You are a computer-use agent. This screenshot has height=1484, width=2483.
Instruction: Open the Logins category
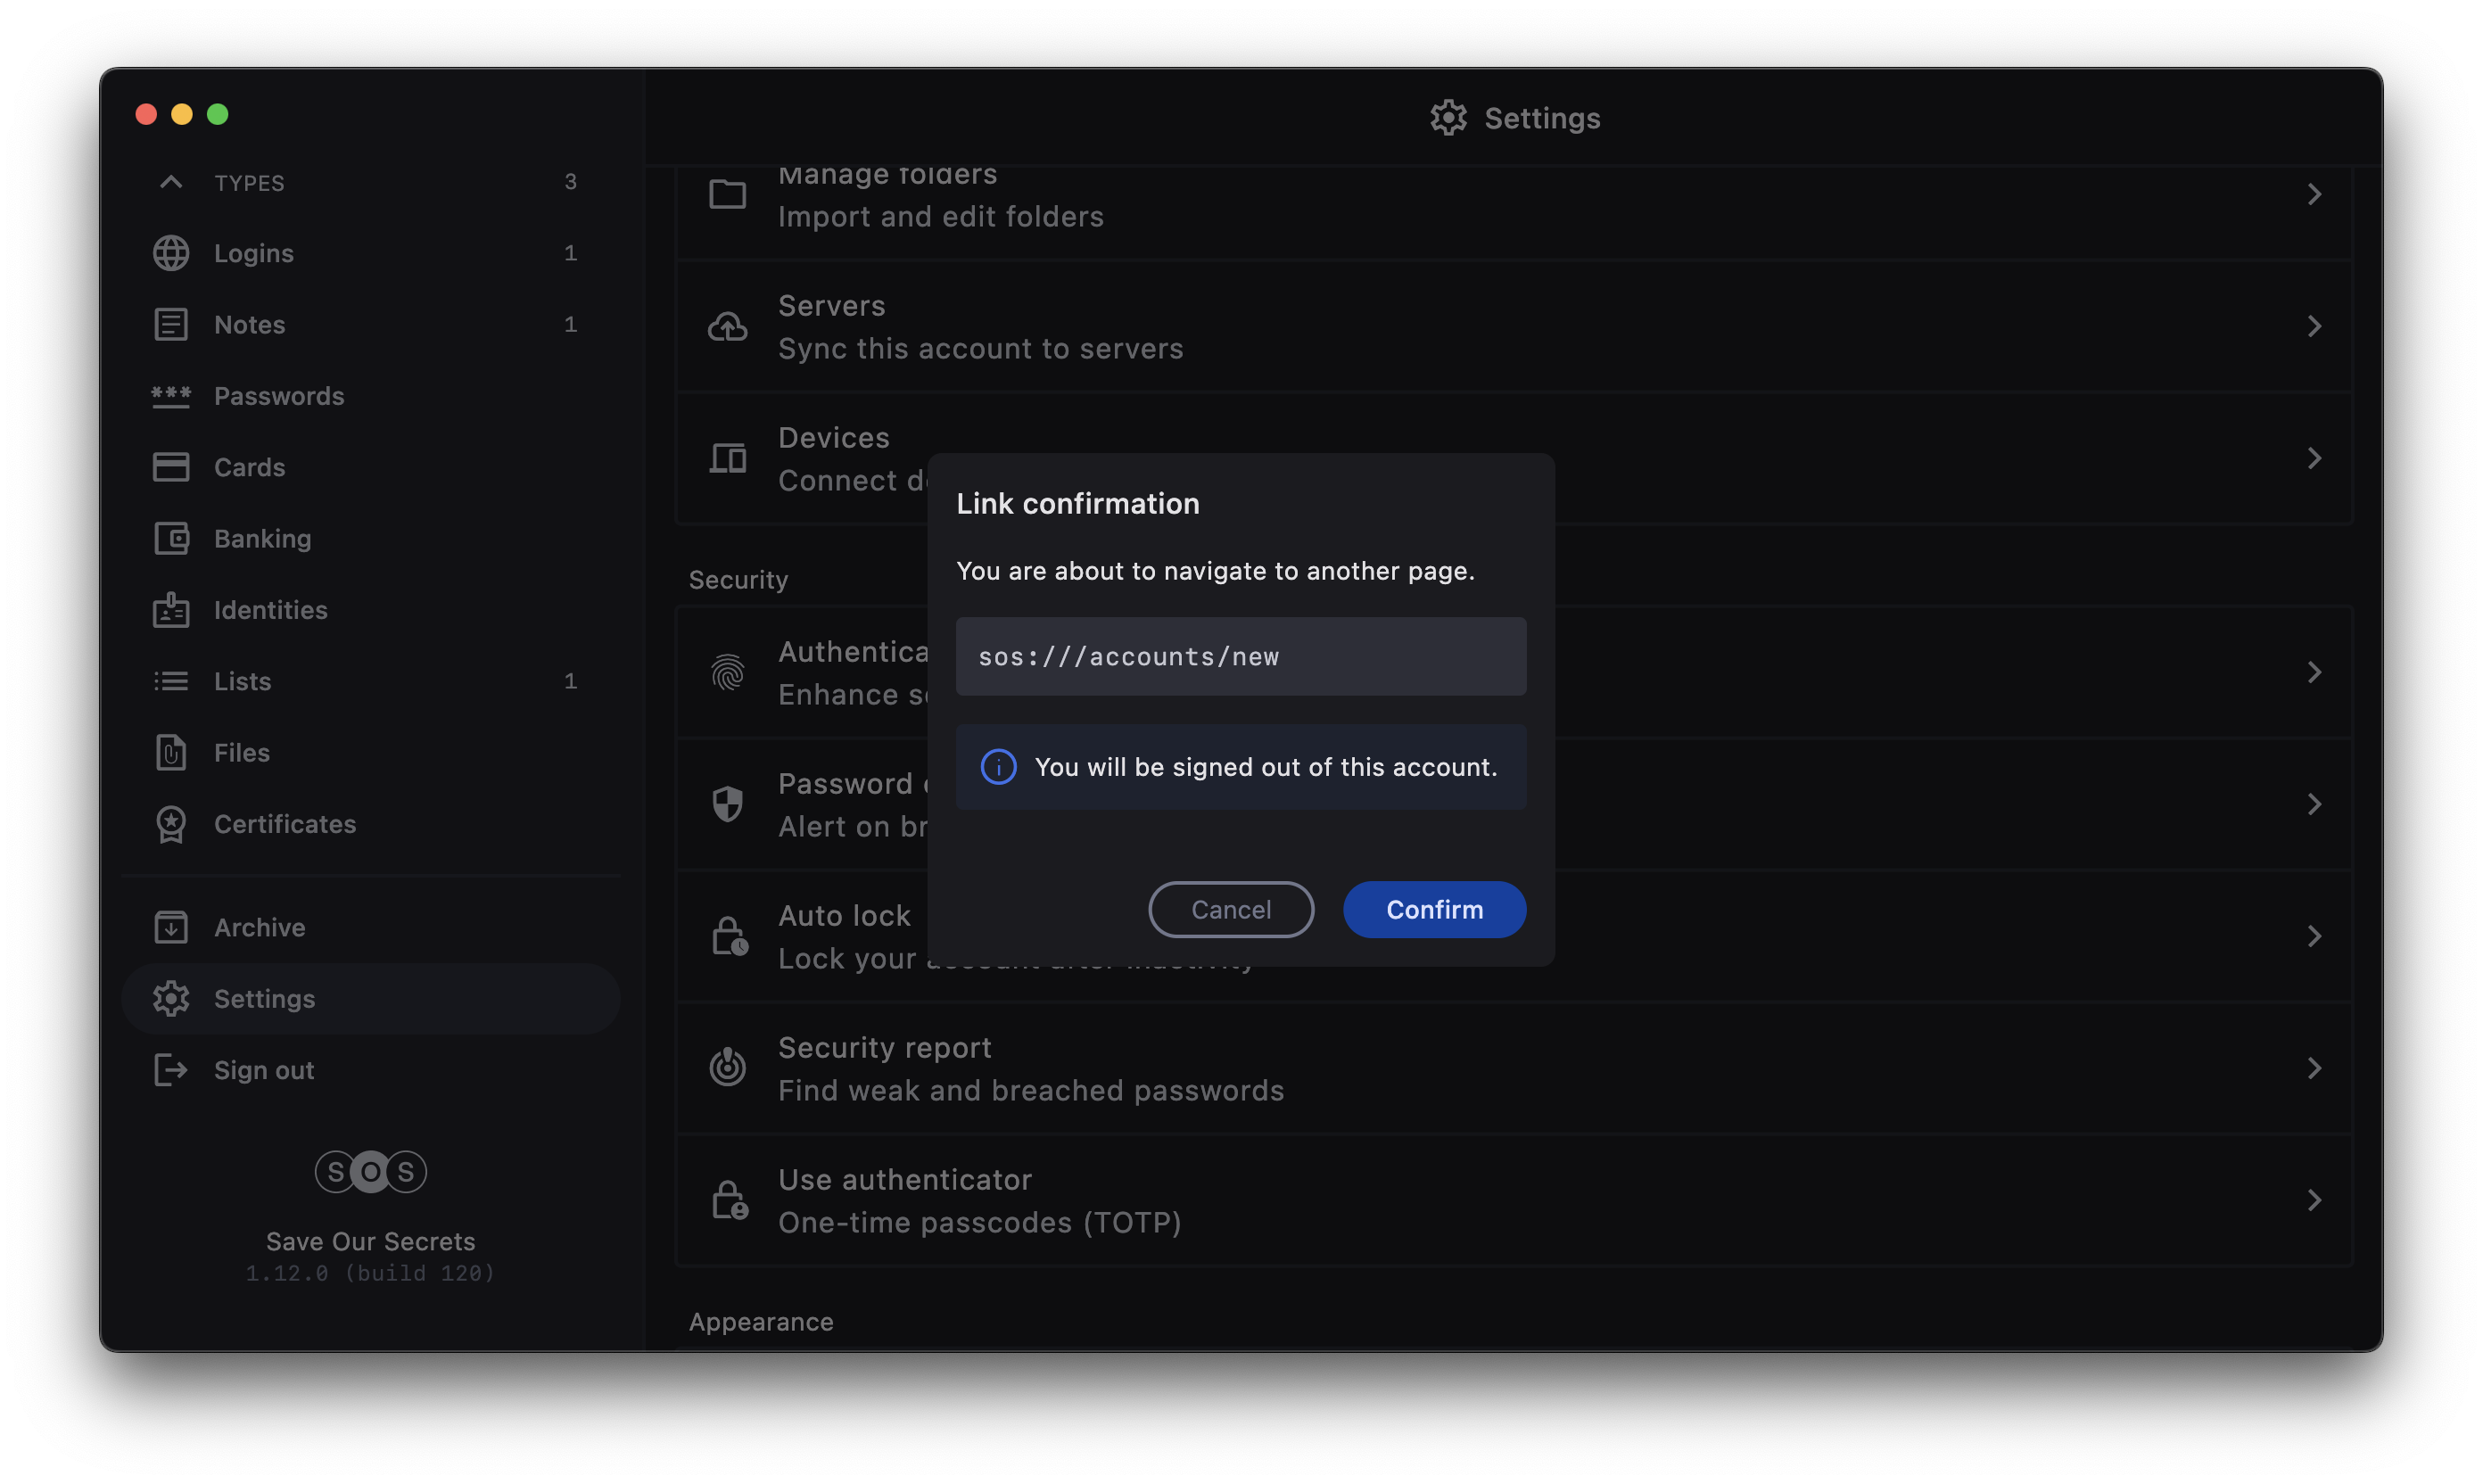coord(370,253)
